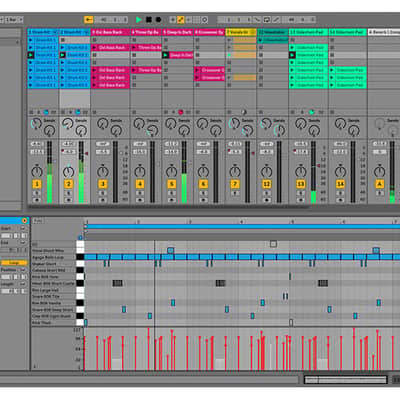The height and width of the screenshot is (400, 400).
Task: Toggle the track 14 activator button
Action: (340, 184)
